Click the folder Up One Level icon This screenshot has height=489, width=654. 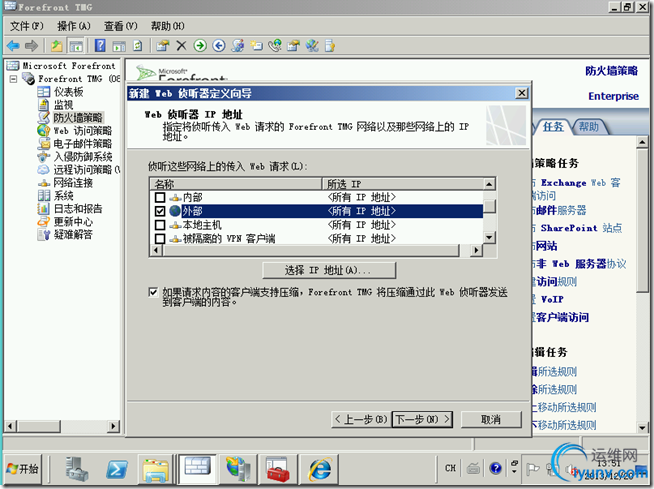(x=57, y=45)
